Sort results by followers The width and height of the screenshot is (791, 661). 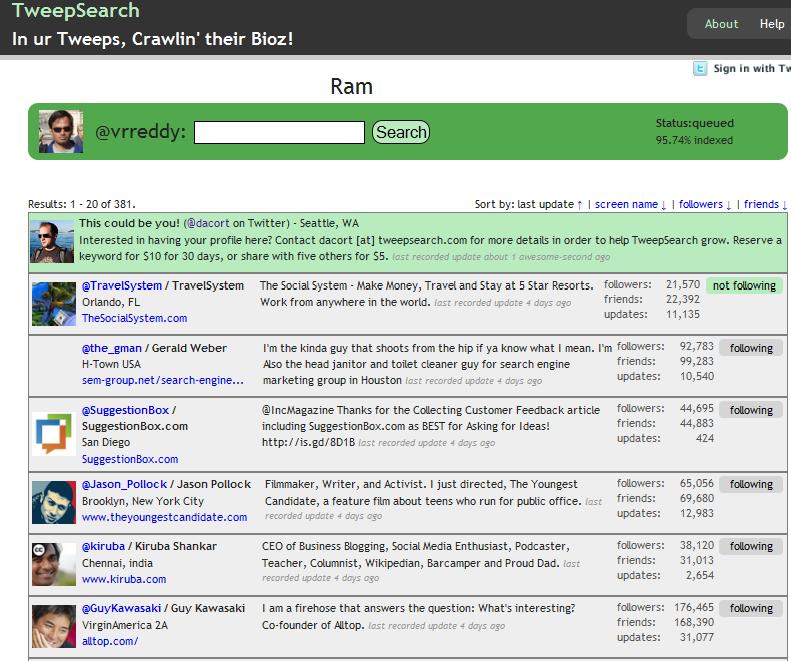(x=705, y=204)
